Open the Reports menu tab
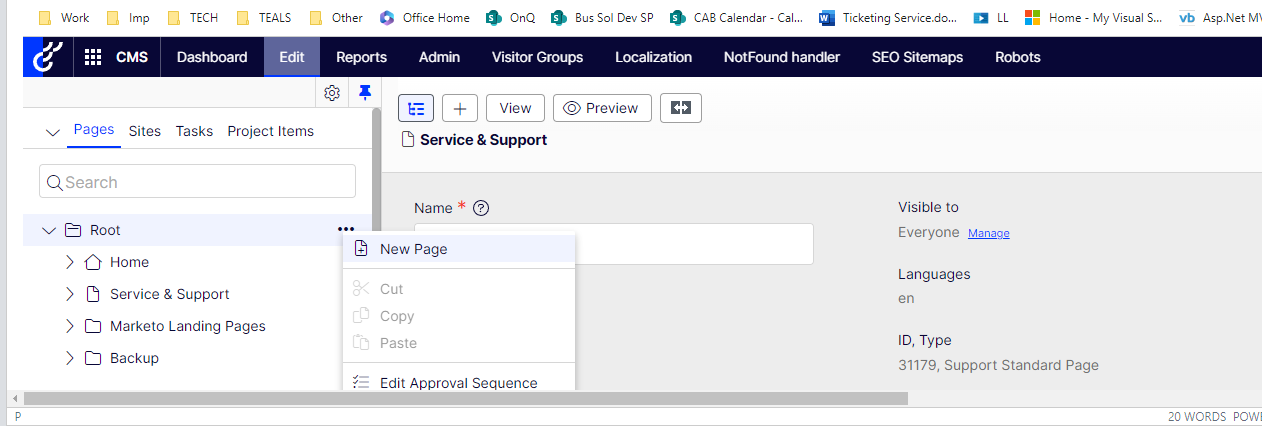1262x426 pixels. tap(361, 57)
